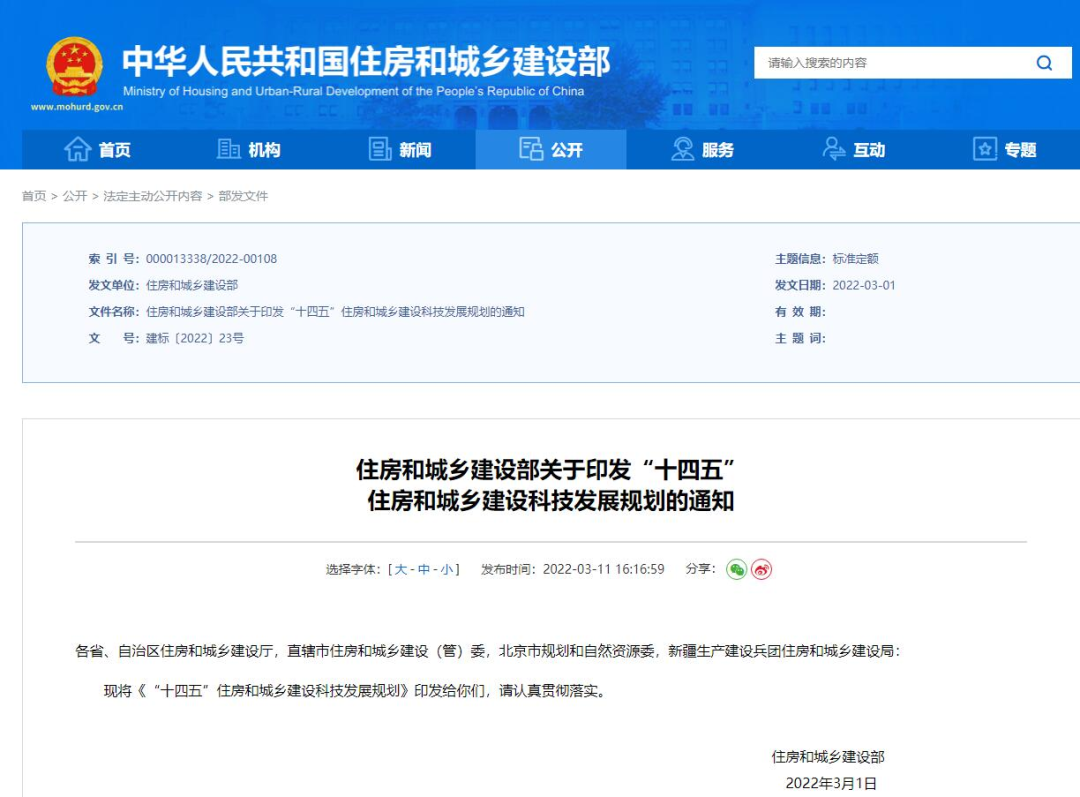Click the search magnifier icon
The height and width of the screenshot is (797, 1080).
click(x=1045, y=62)
